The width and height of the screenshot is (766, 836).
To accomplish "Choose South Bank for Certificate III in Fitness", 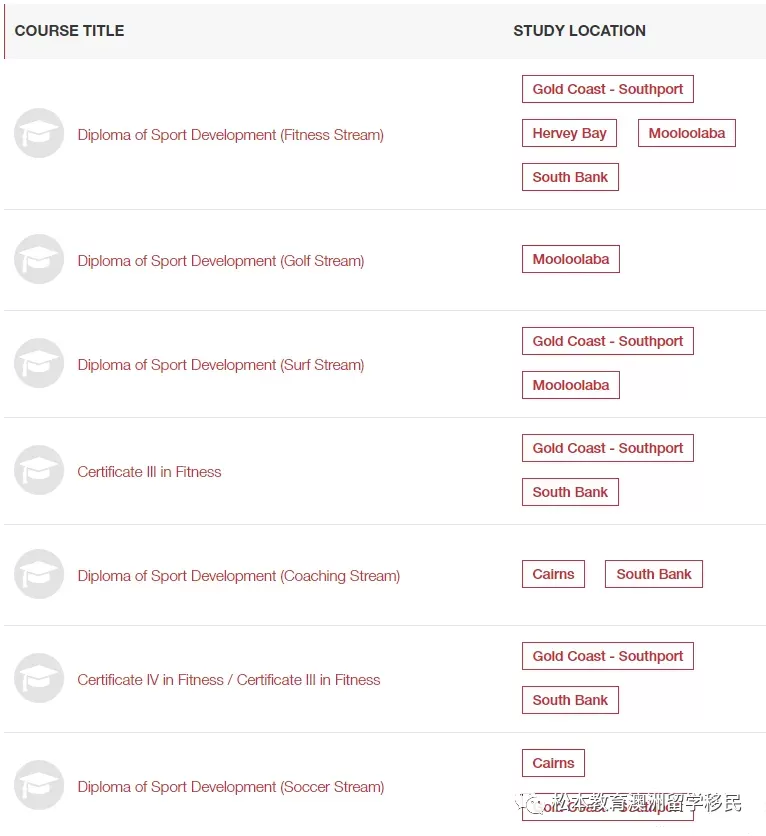I will pos(570,492).
